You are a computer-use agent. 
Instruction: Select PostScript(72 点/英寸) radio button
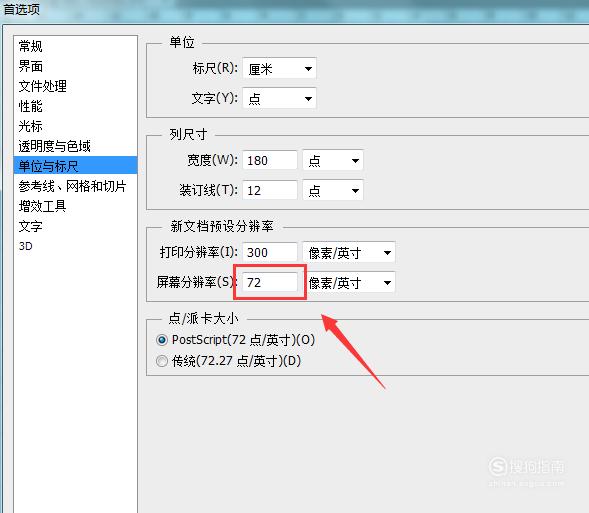coord(162,340)
